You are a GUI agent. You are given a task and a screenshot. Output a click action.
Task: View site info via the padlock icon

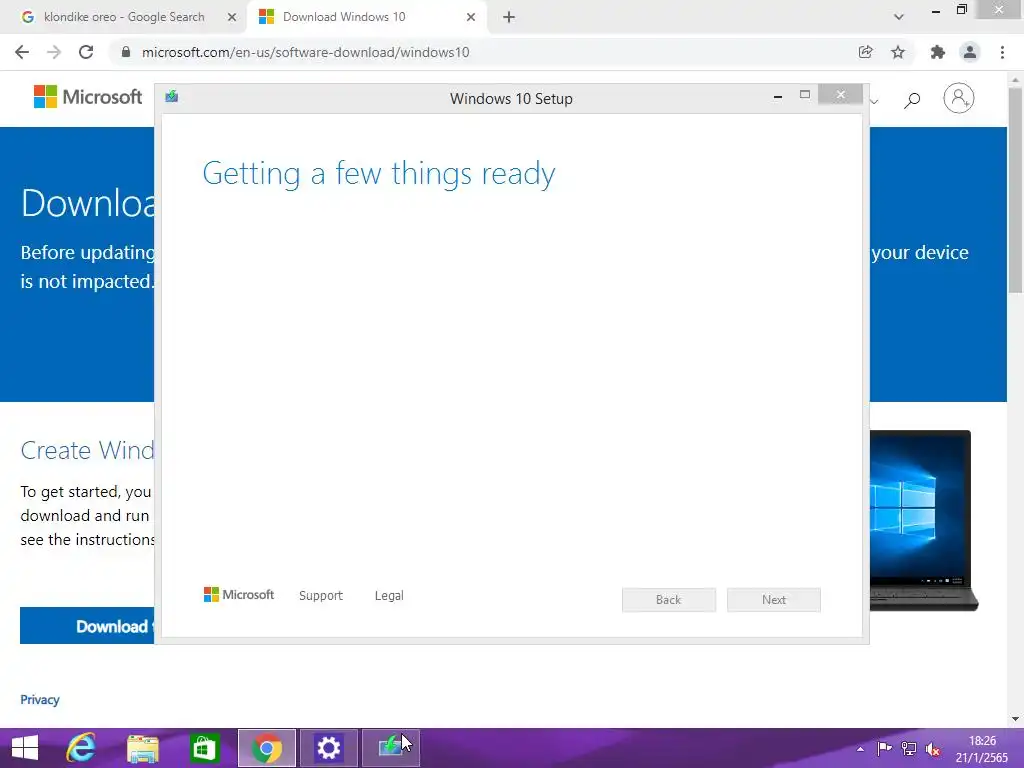coord(125,52)
